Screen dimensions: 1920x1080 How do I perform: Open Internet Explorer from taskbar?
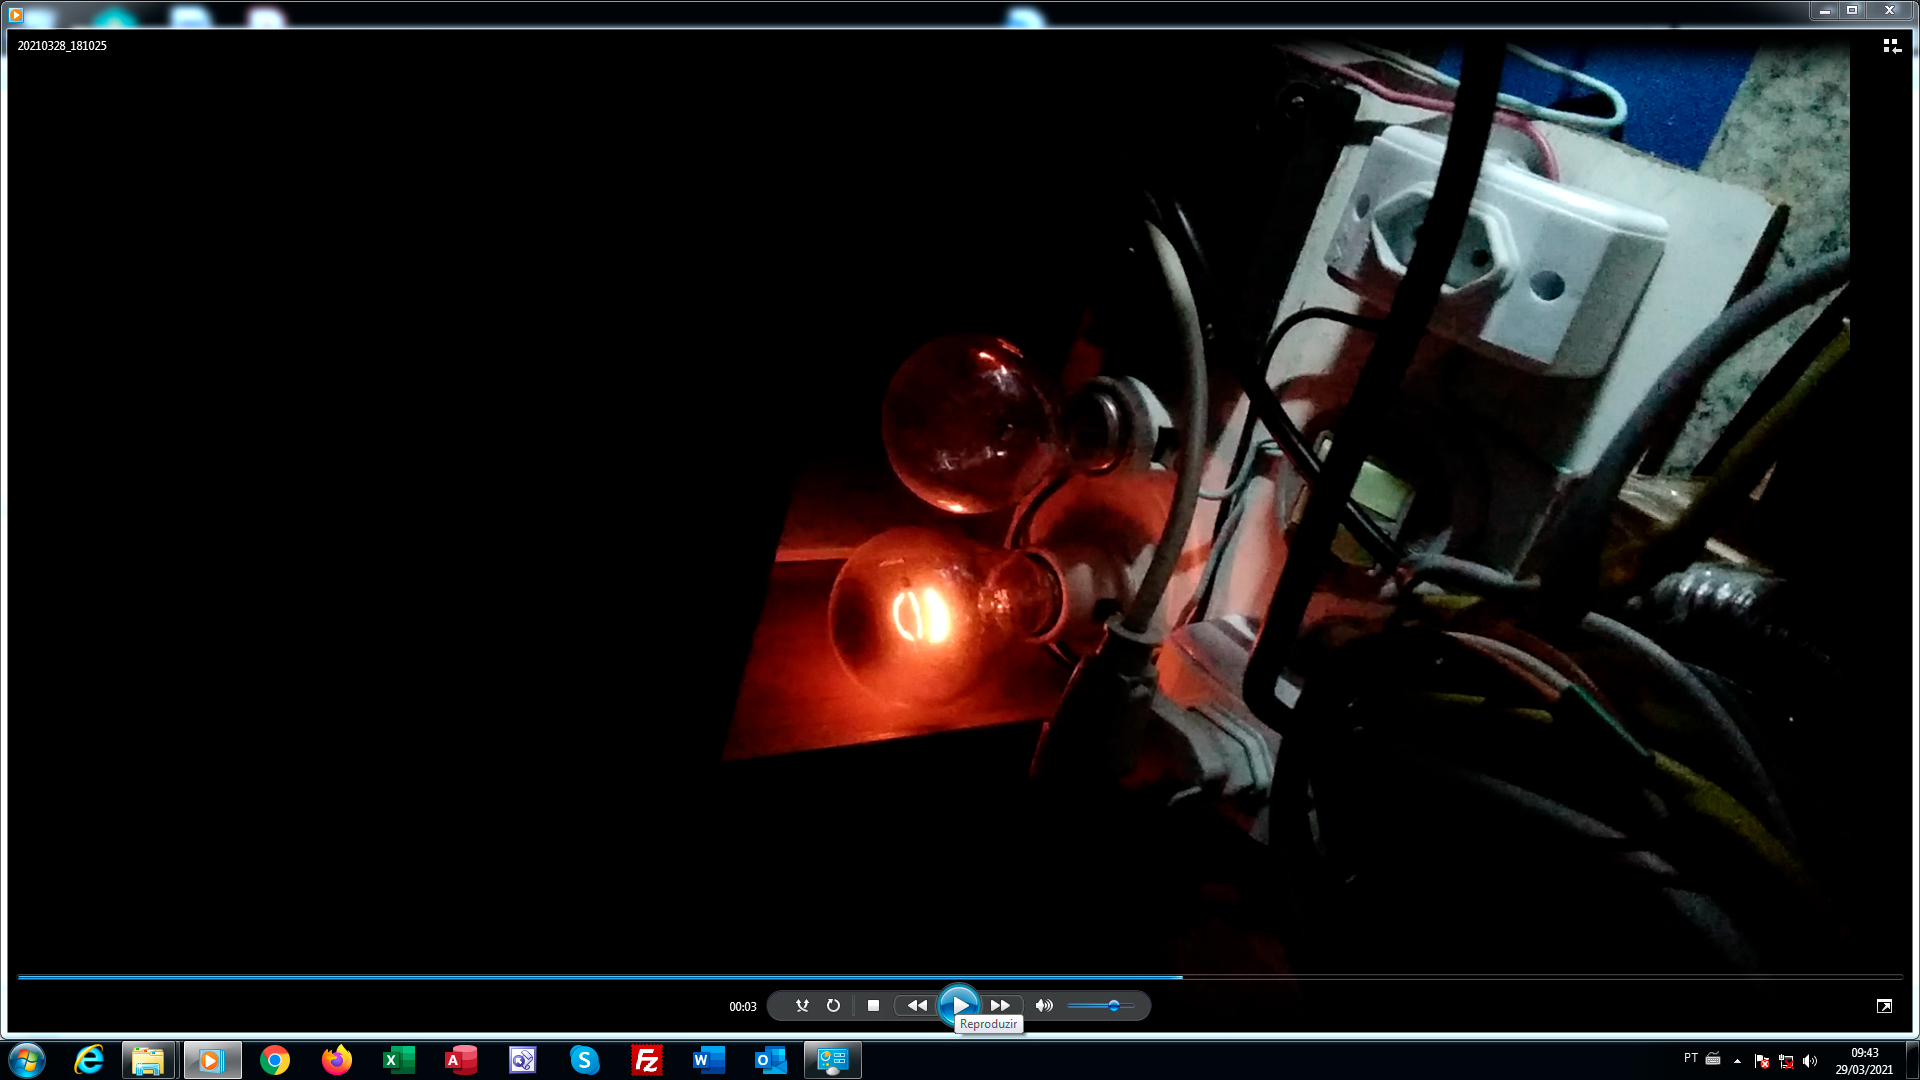pos(89,1060)
